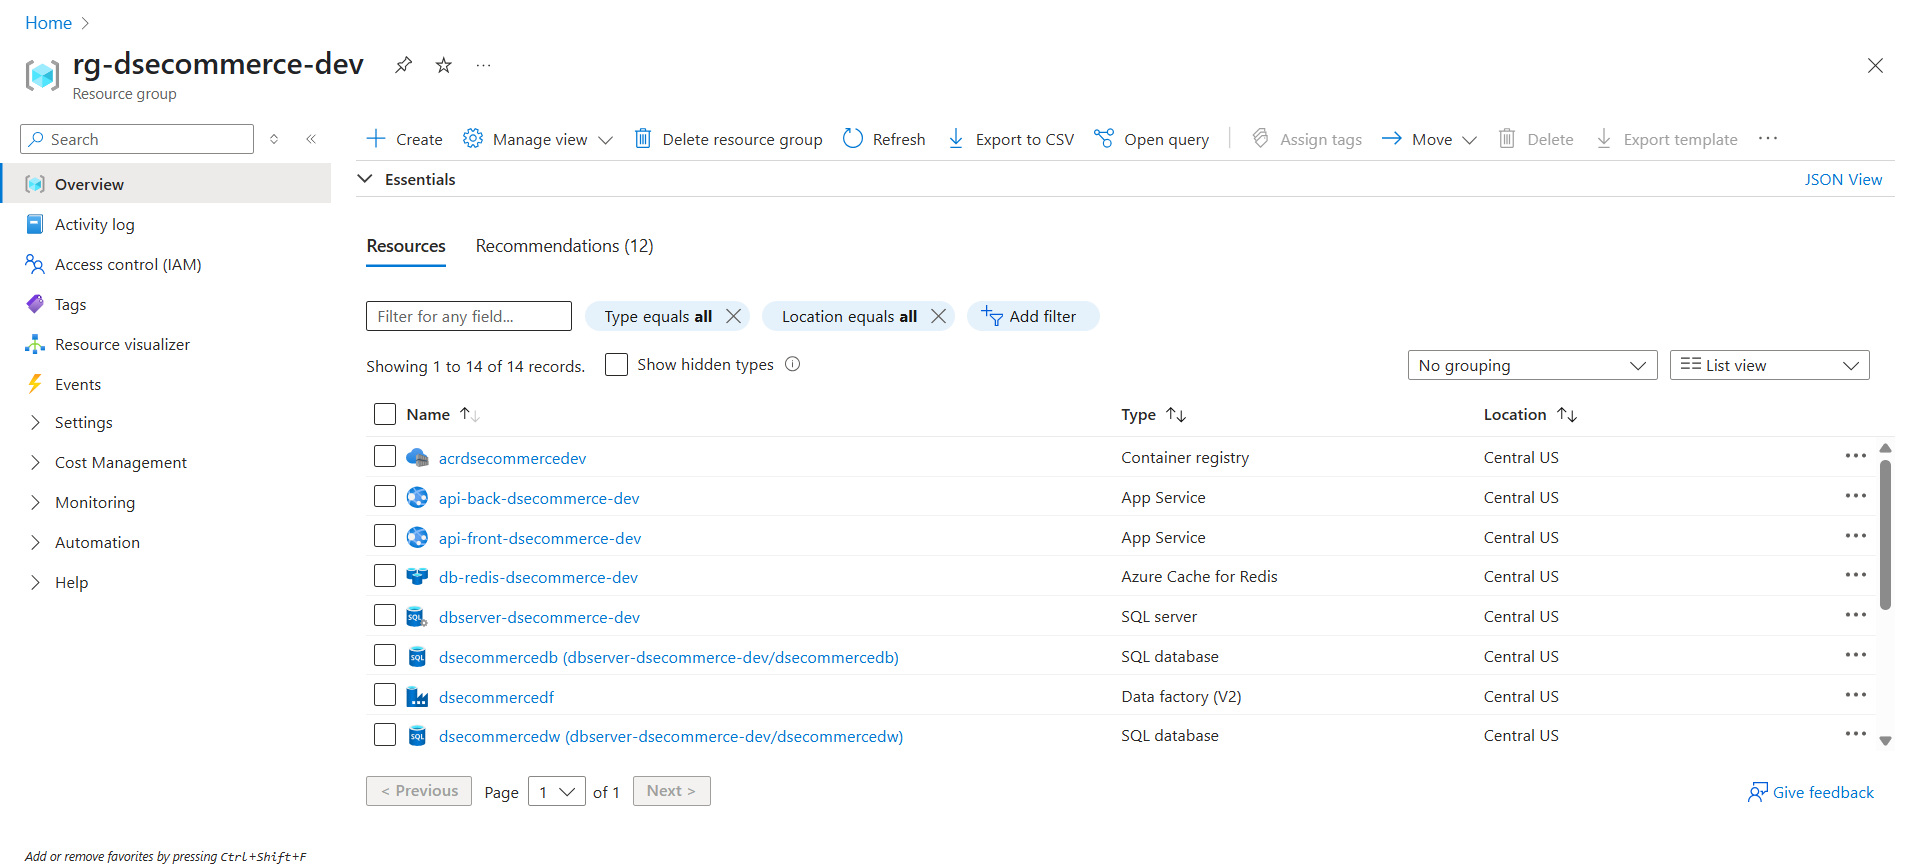This screenshot has height=868, width=1915.
Task: Click the Create plus icon
Action: pyautogui.click(x=376, y=138)
